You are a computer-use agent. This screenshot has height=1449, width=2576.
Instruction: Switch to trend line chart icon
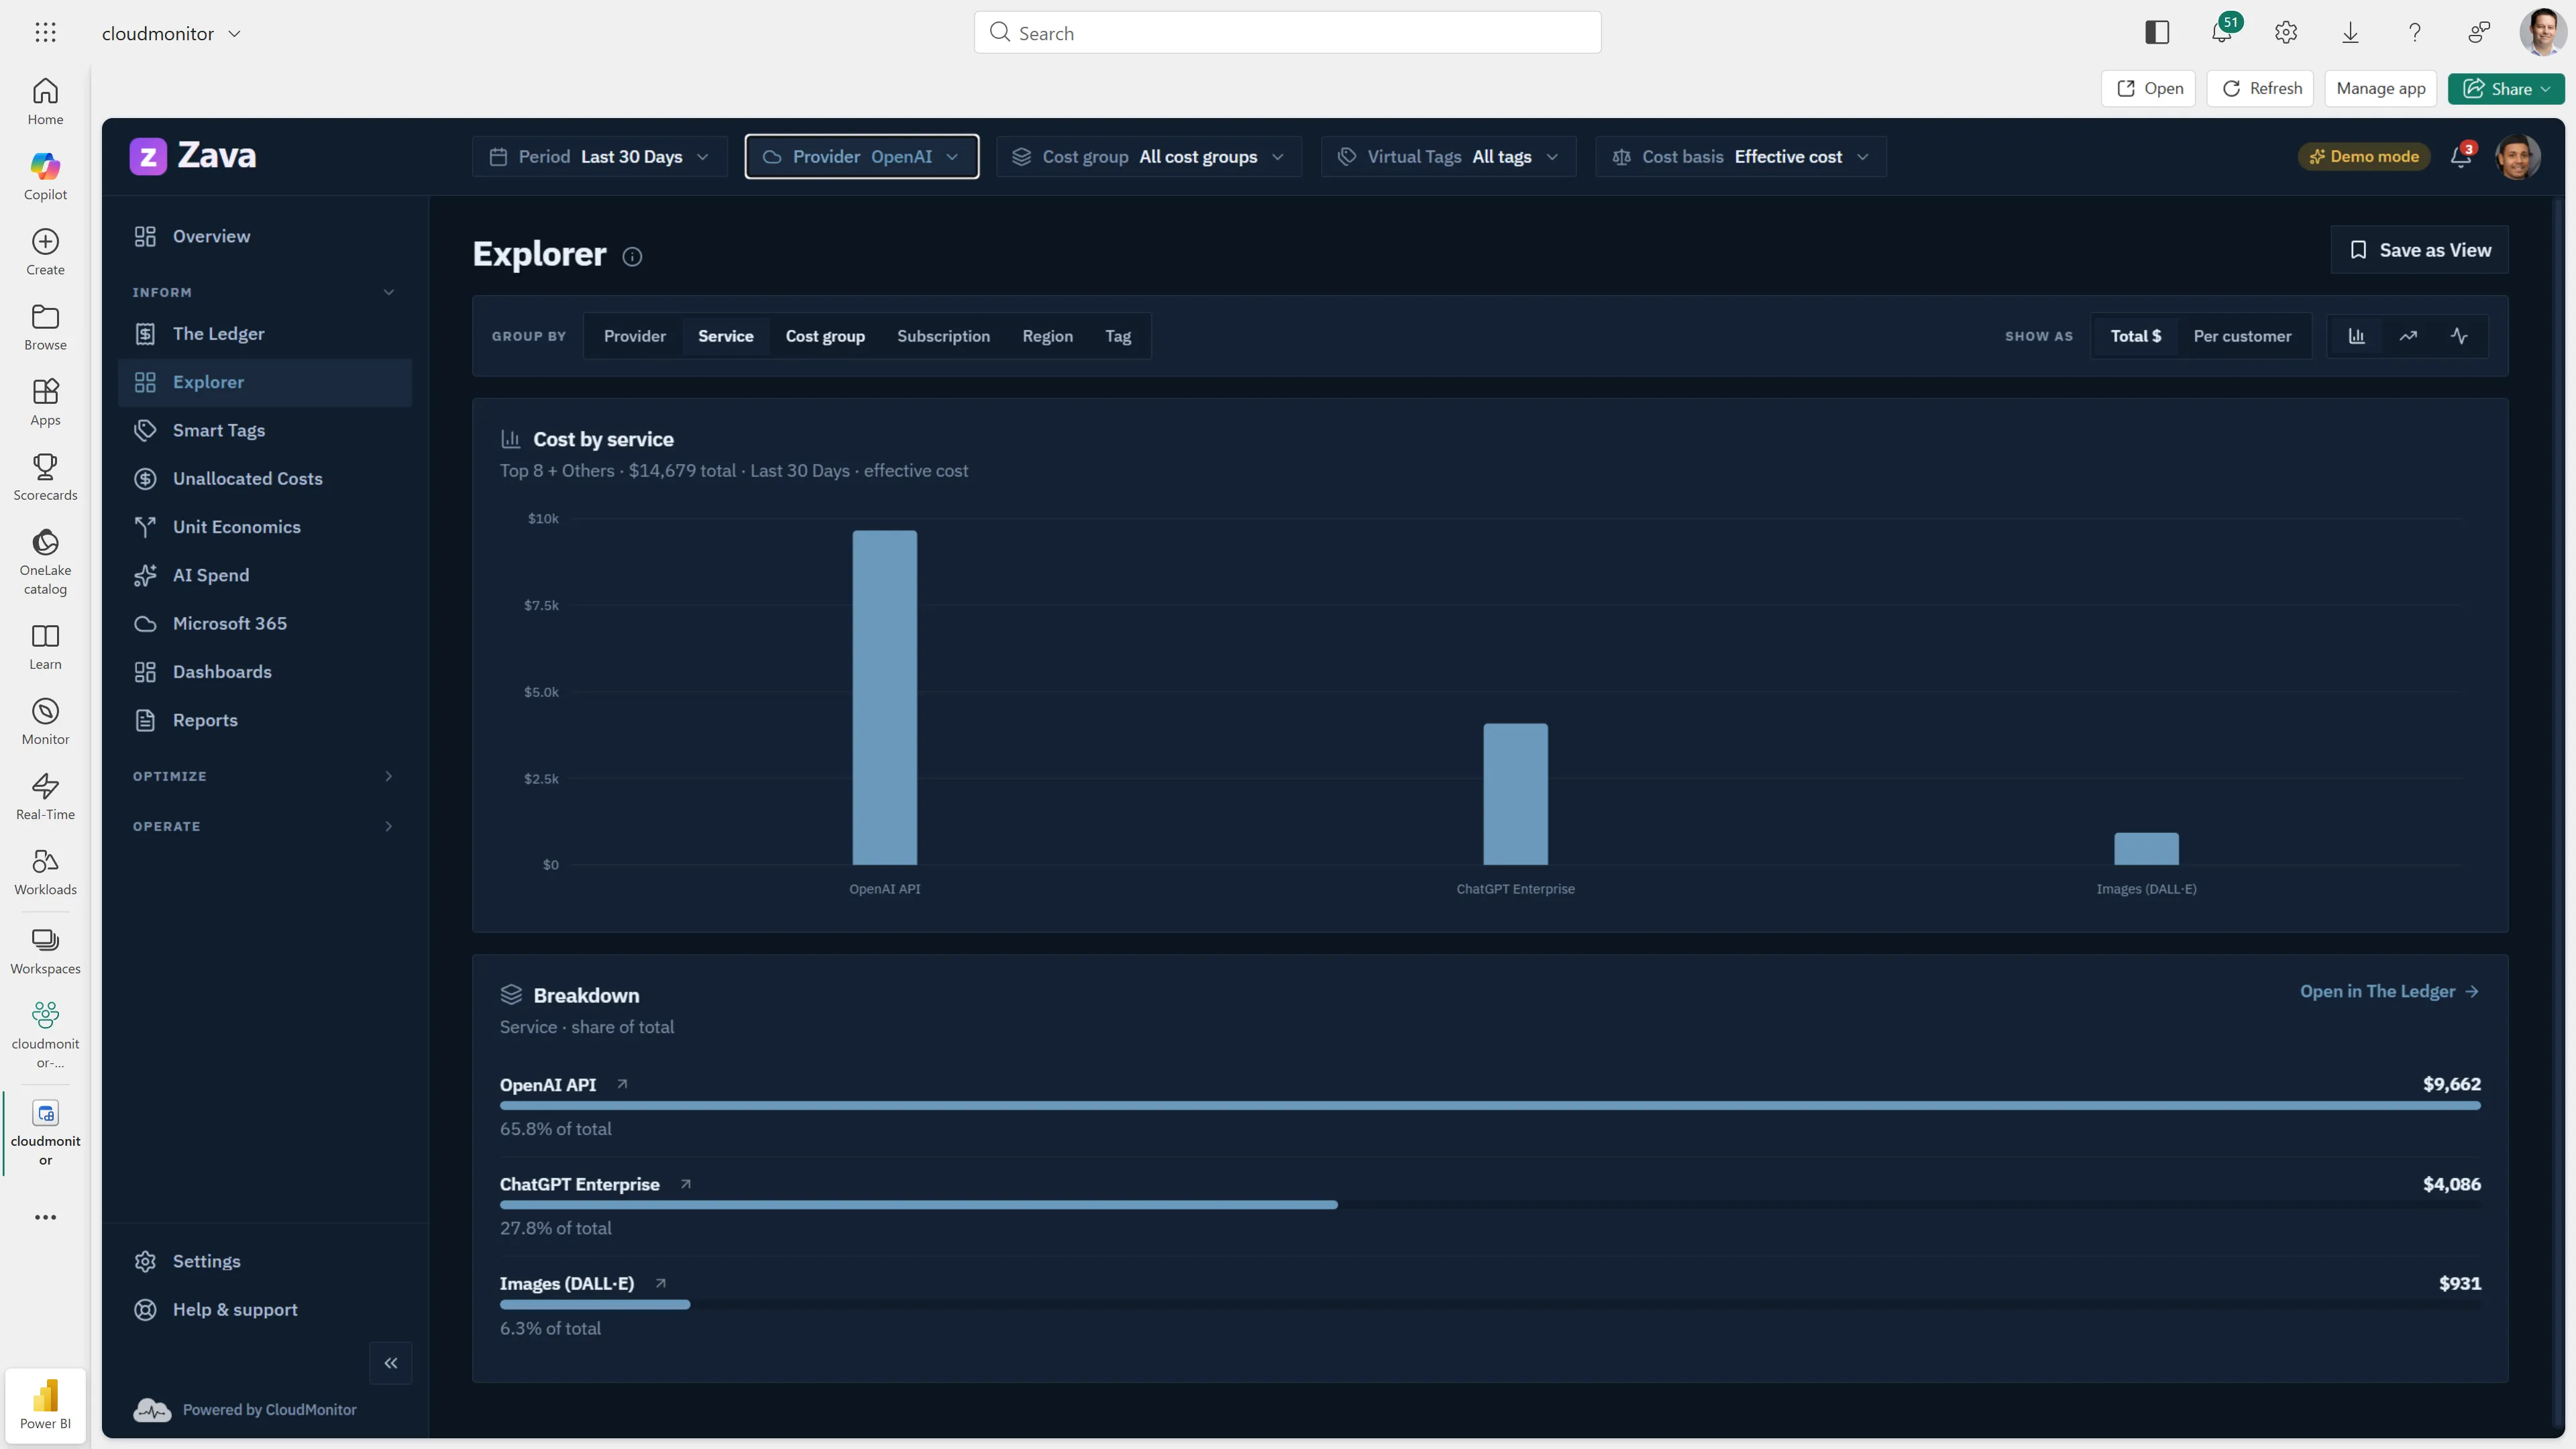[x=2408, y=336]
